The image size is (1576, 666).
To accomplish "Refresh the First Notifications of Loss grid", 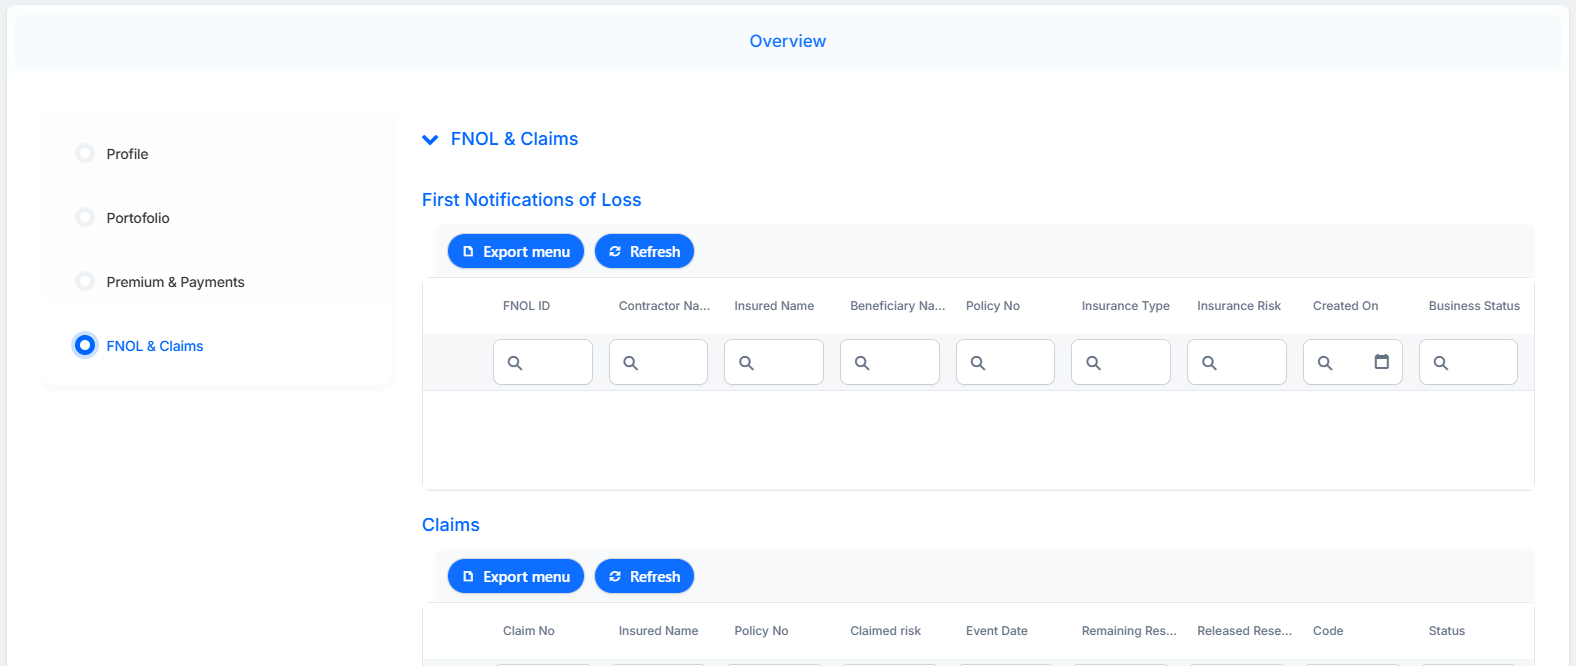I will tap(644, 251).
